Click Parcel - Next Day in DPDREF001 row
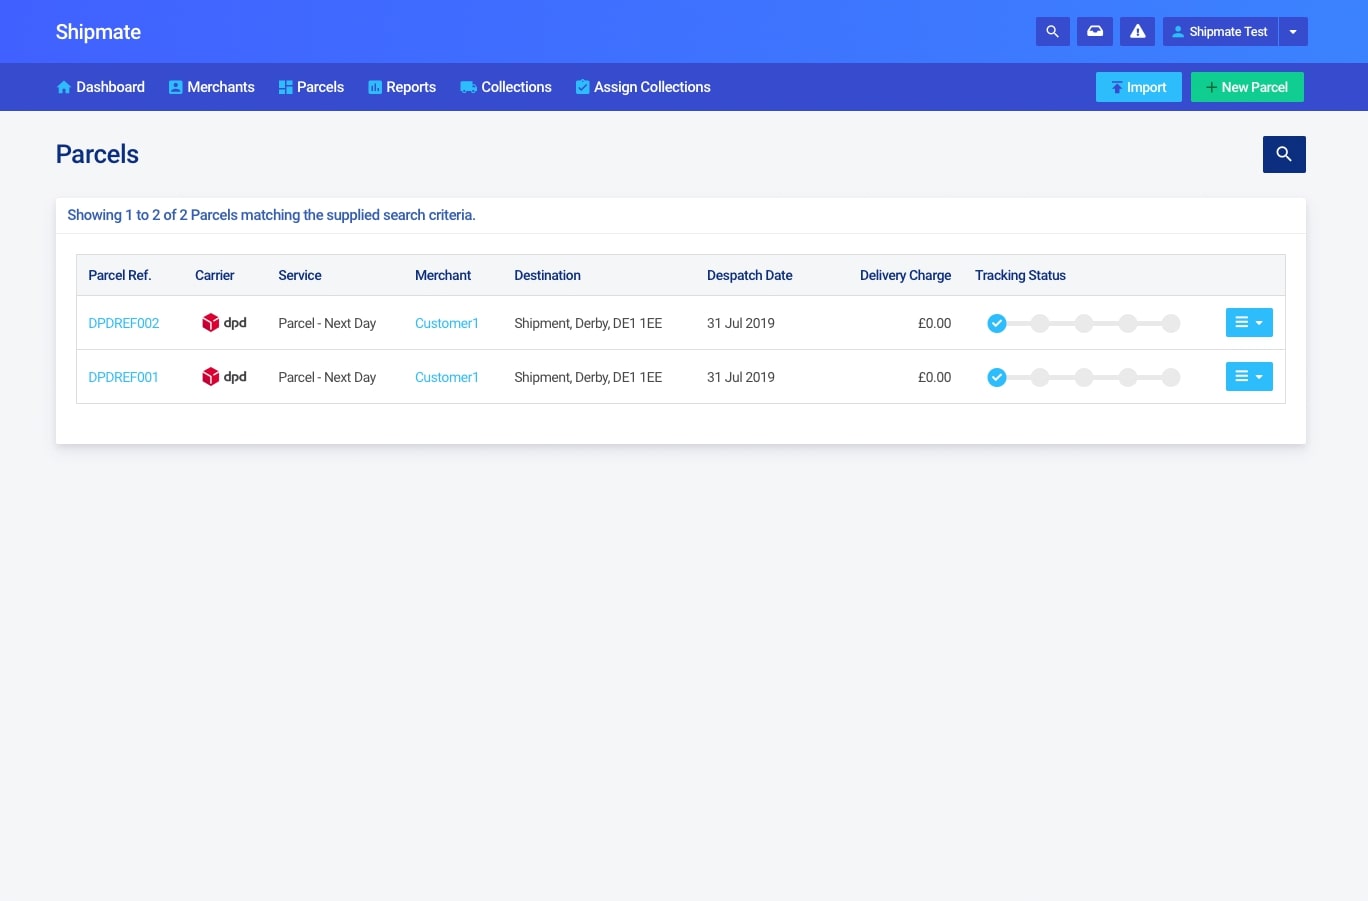Viewport: 1368px width, 901px height. 327,377
